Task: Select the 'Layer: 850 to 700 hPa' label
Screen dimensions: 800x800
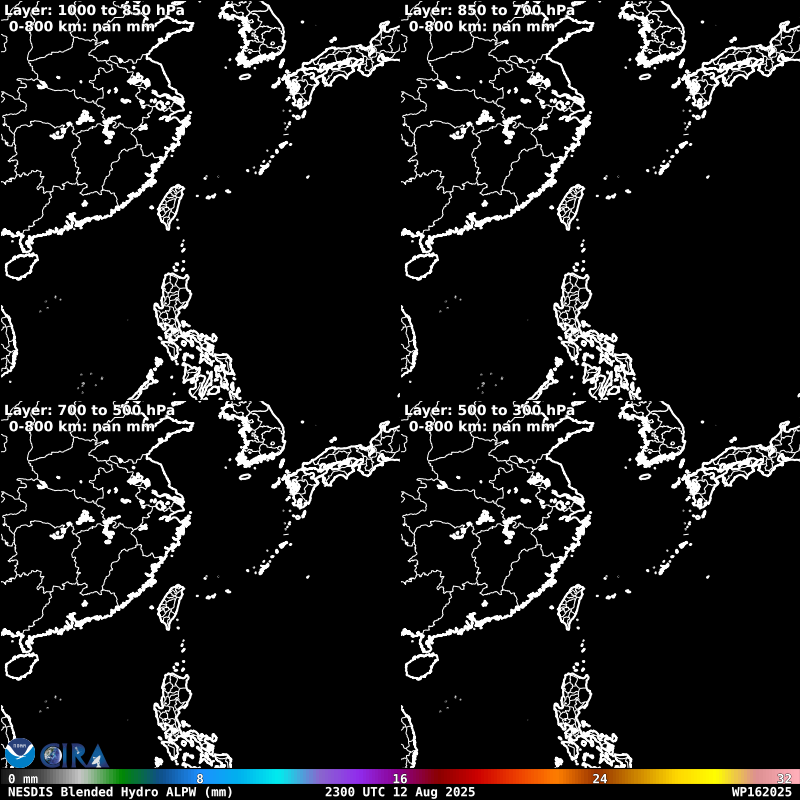Action: pos(489,10)
